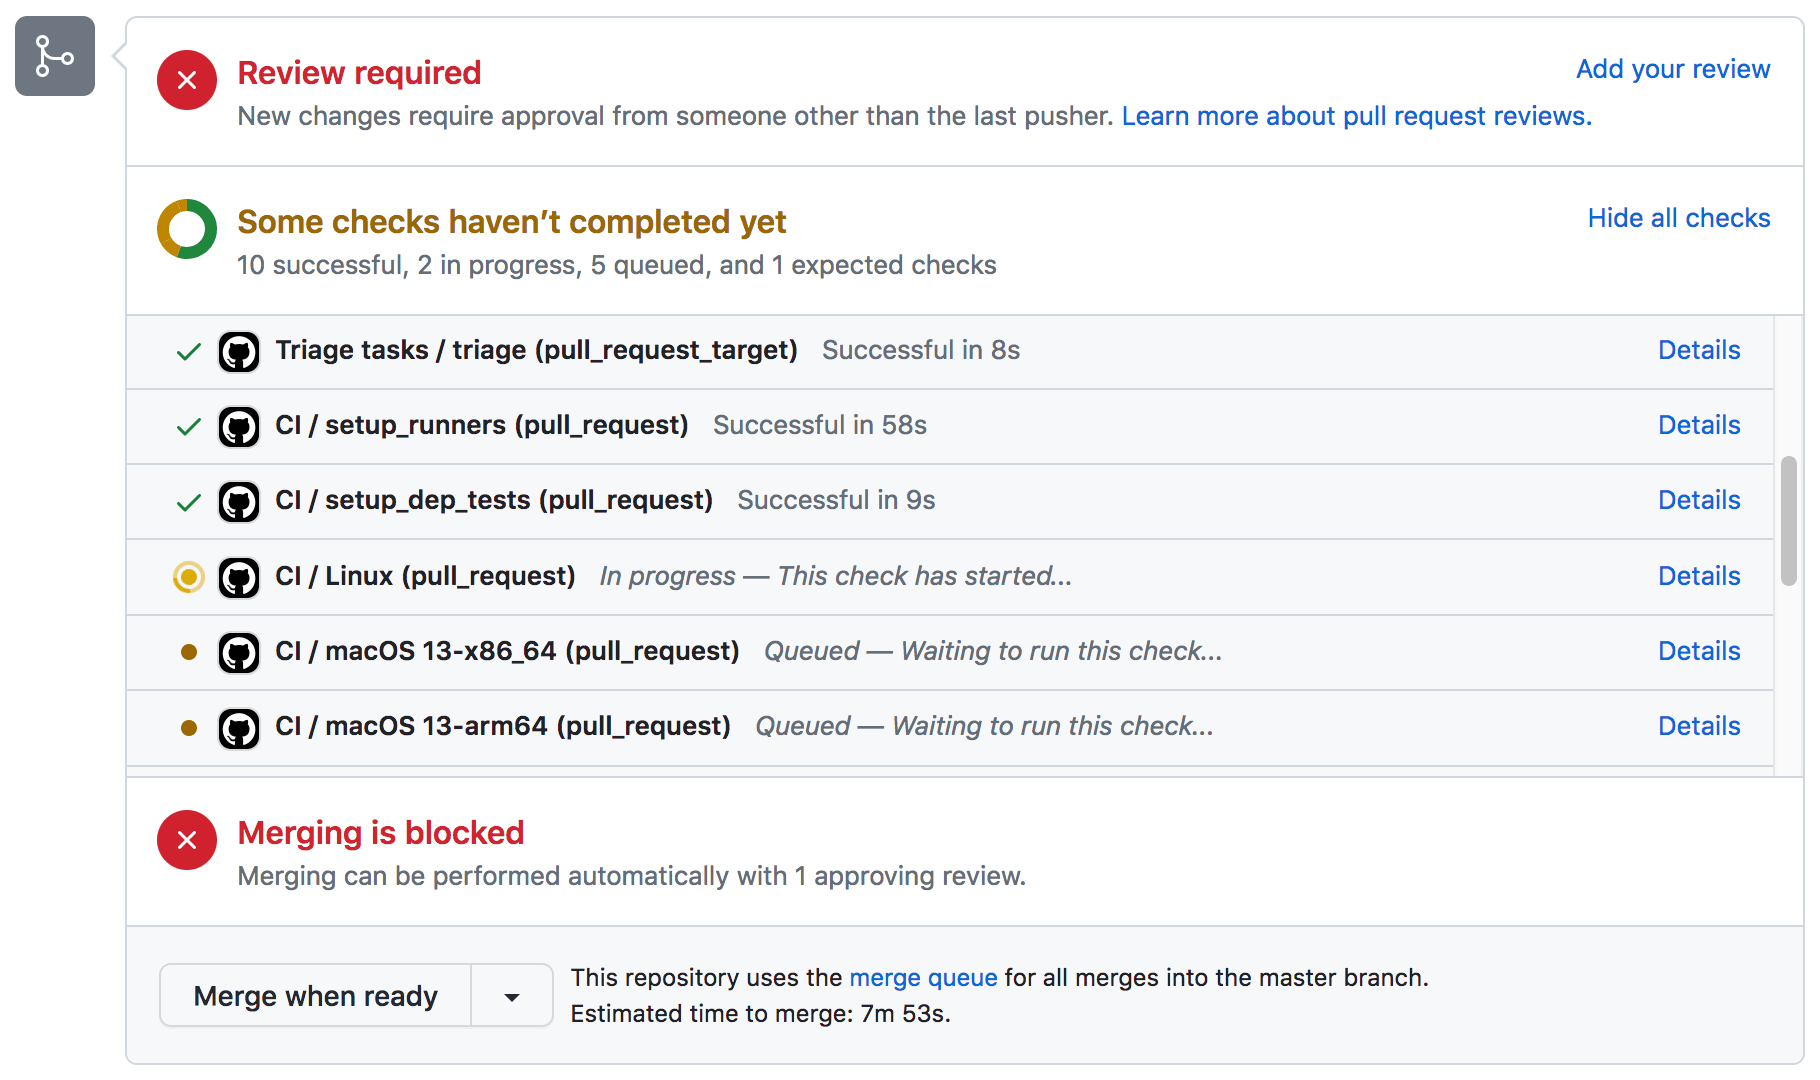Open the merge queue link
This screenshot has width=1820, height=1080.
pyautogui.click(x=922, y=978)
